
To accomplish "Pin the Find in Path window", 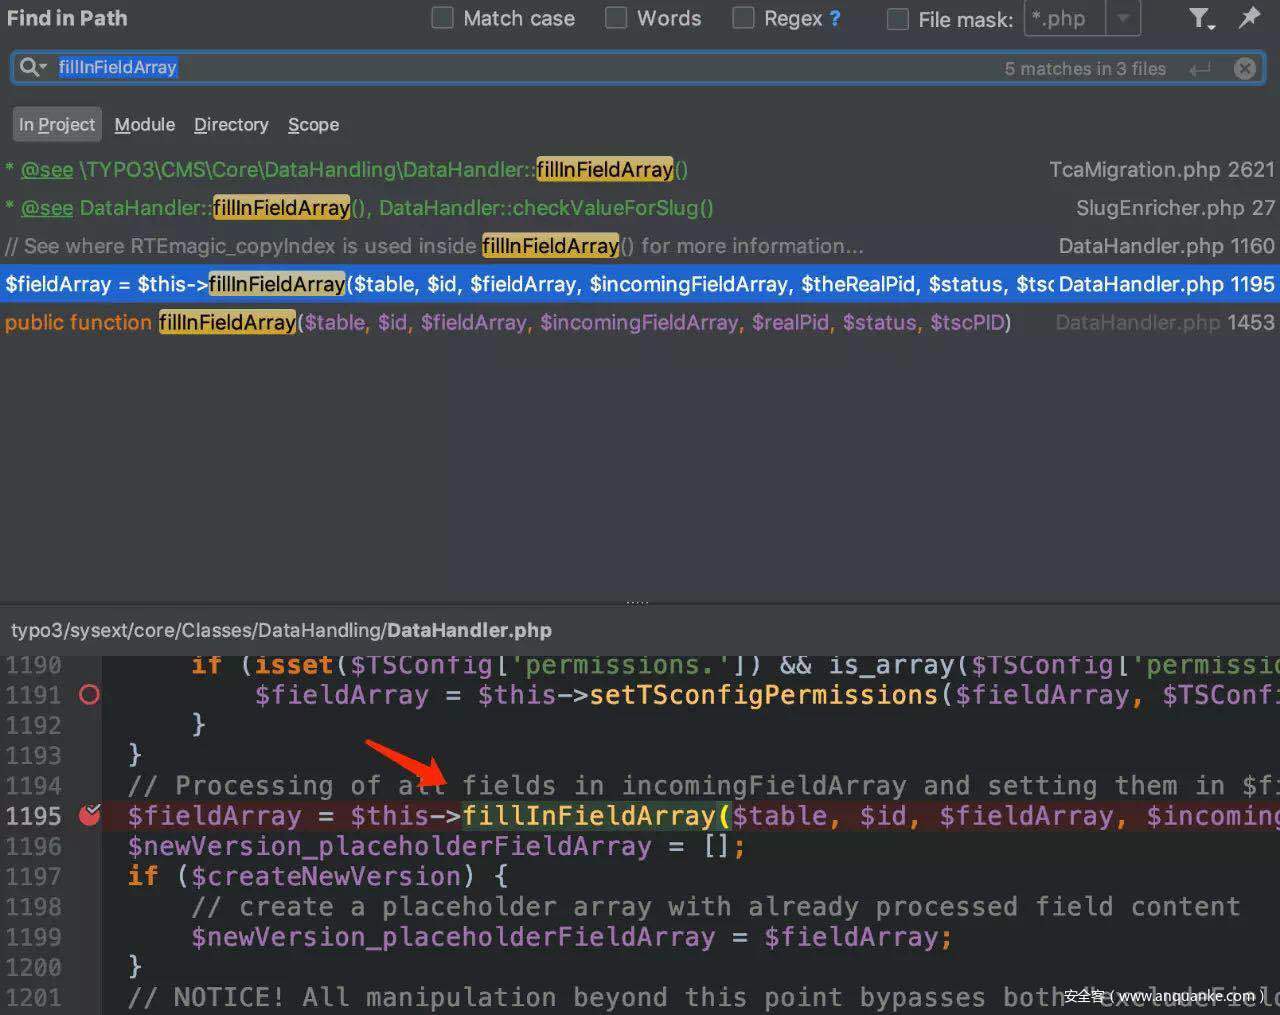I will 1249,18.
